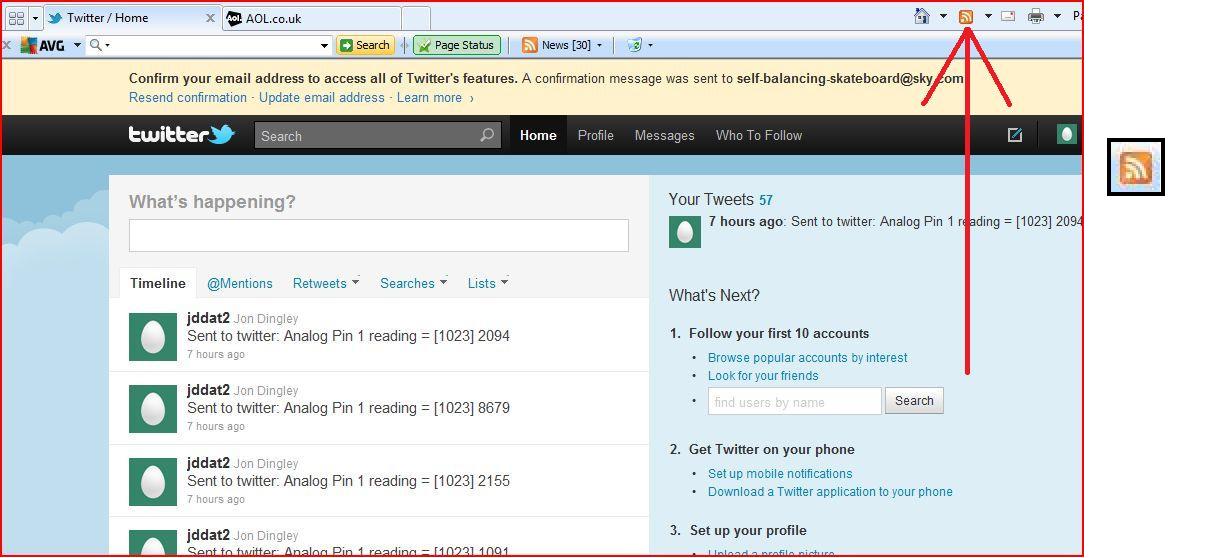The image size is (1217, 558).
Task: Click the Twitter search field
Action: click(x=367, y=136)
